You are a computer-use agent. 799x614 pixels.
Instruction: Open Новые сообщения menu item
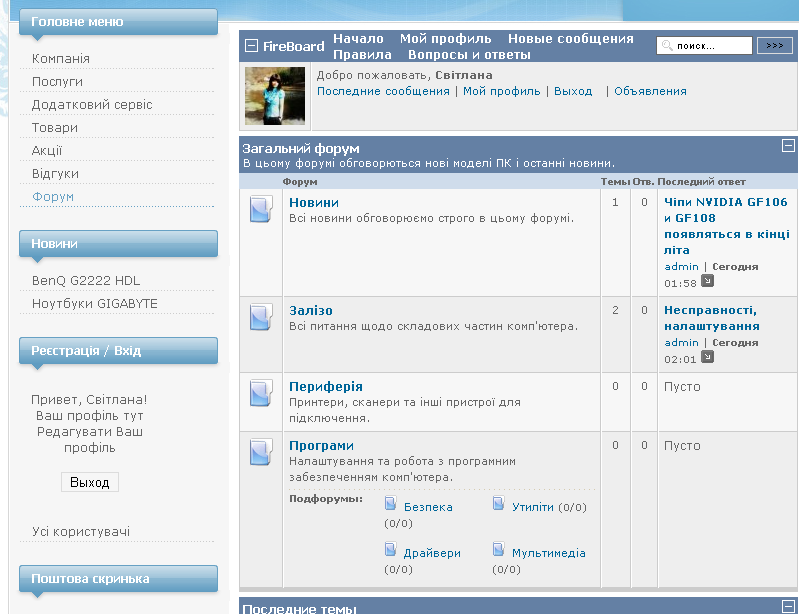tap(571, 39)
